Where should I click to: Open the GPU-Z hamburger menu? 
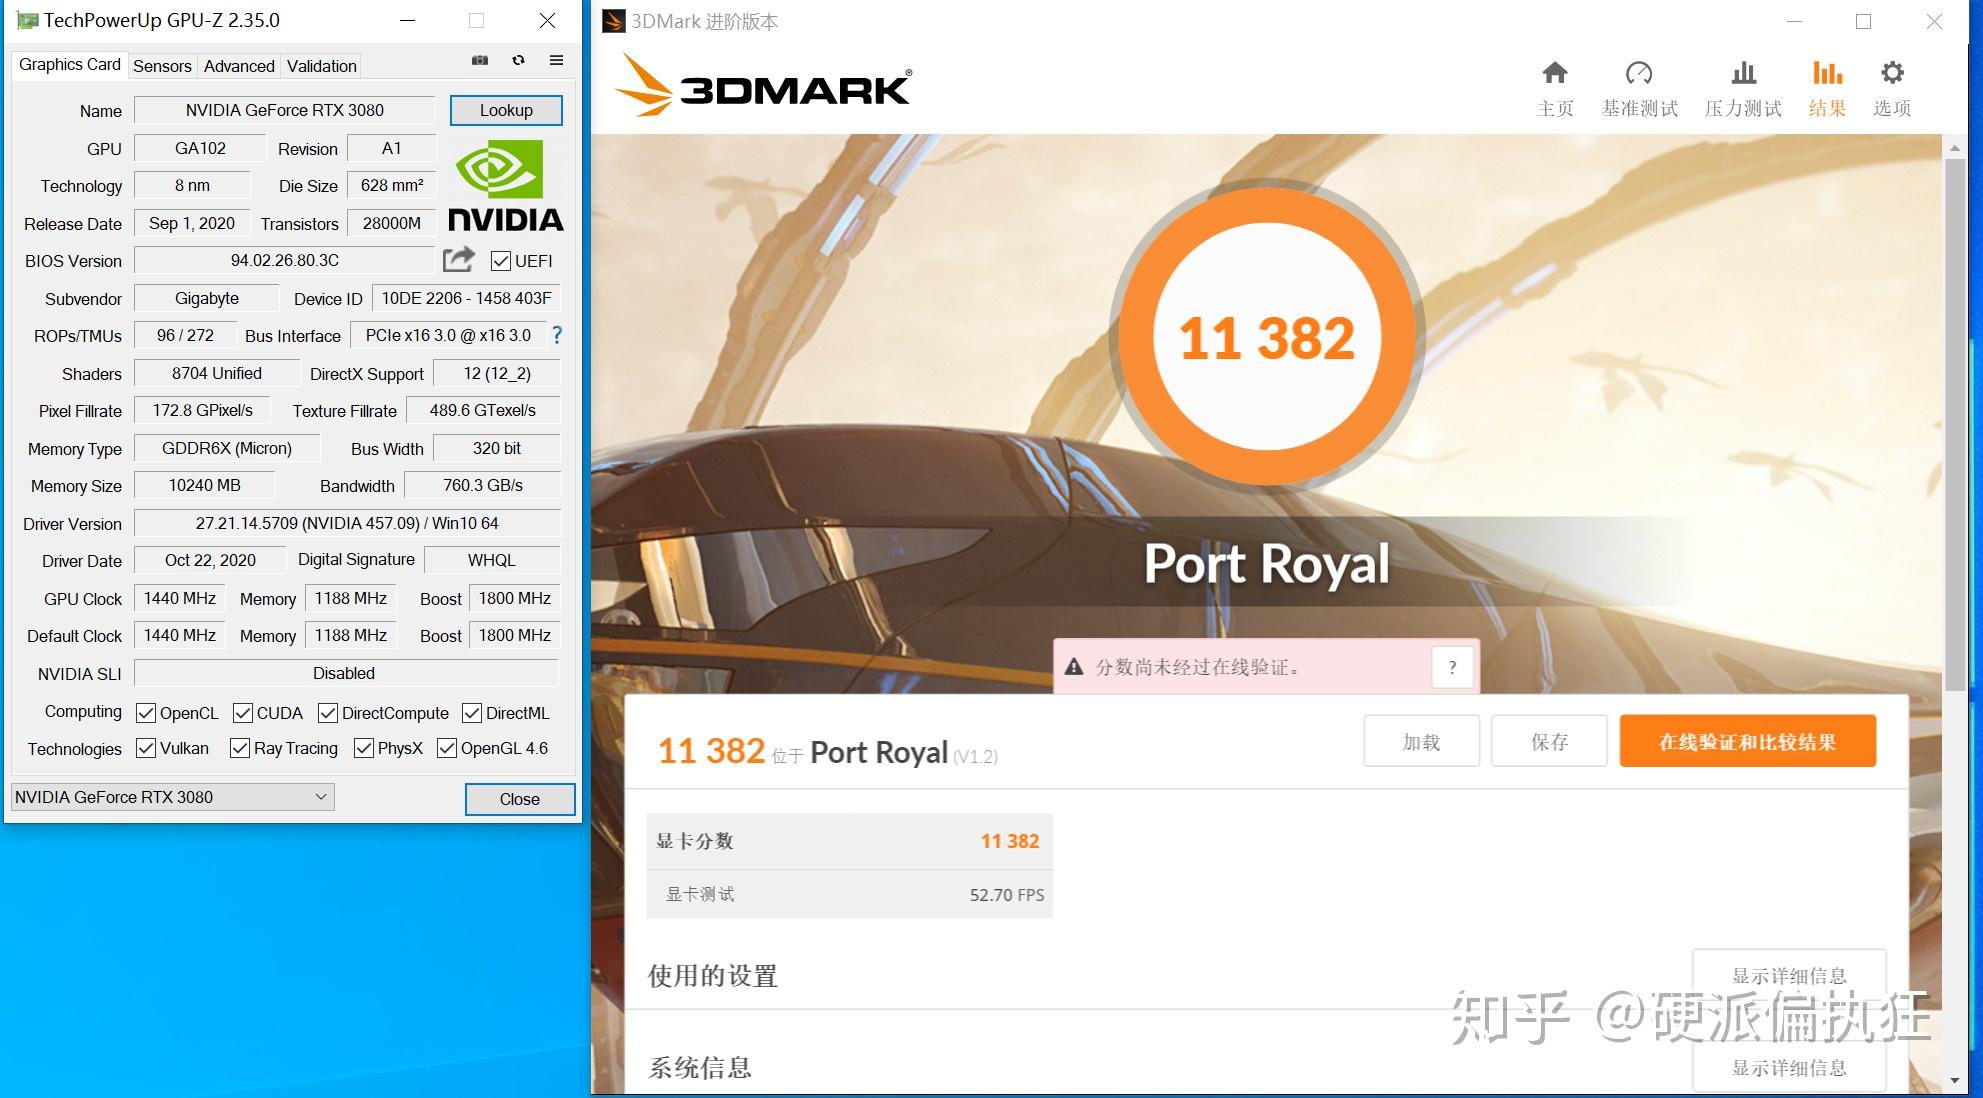click(556, 61)
